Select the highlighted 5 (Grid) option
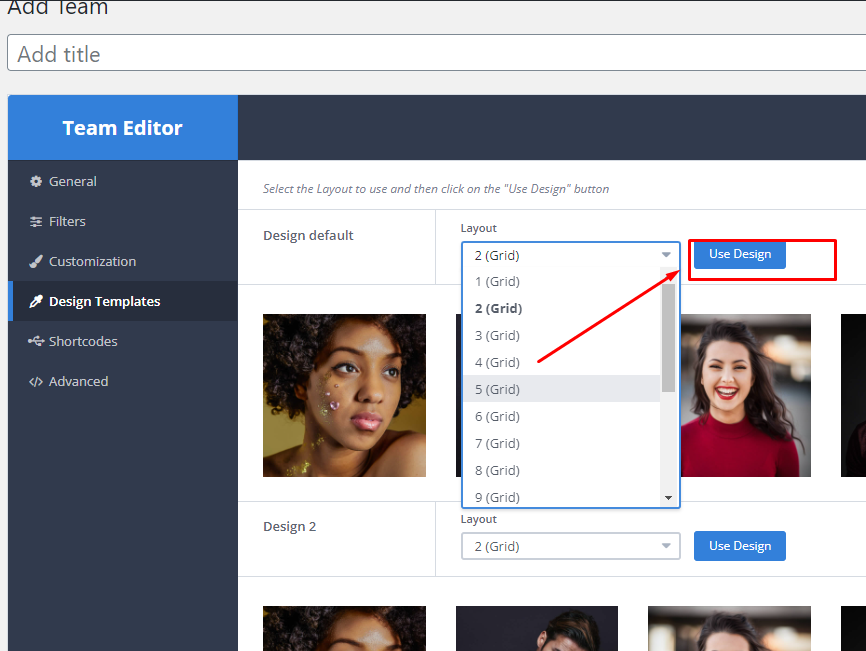This screenshot has width=866, height=651. point(562,389)
